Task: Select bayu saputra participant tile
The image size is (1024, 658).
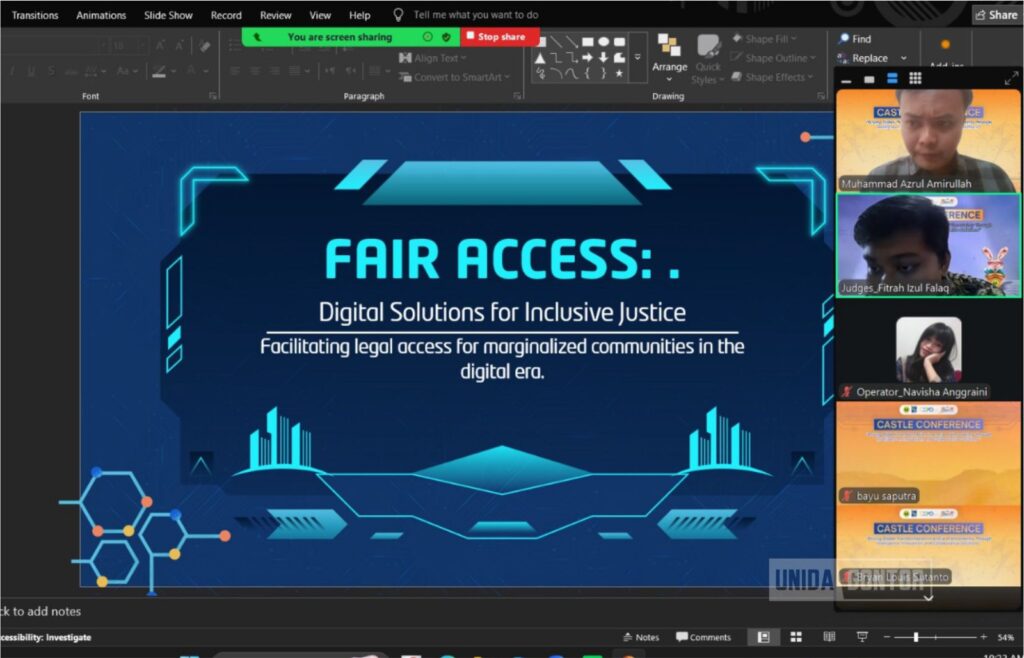Action: (928, 452)
